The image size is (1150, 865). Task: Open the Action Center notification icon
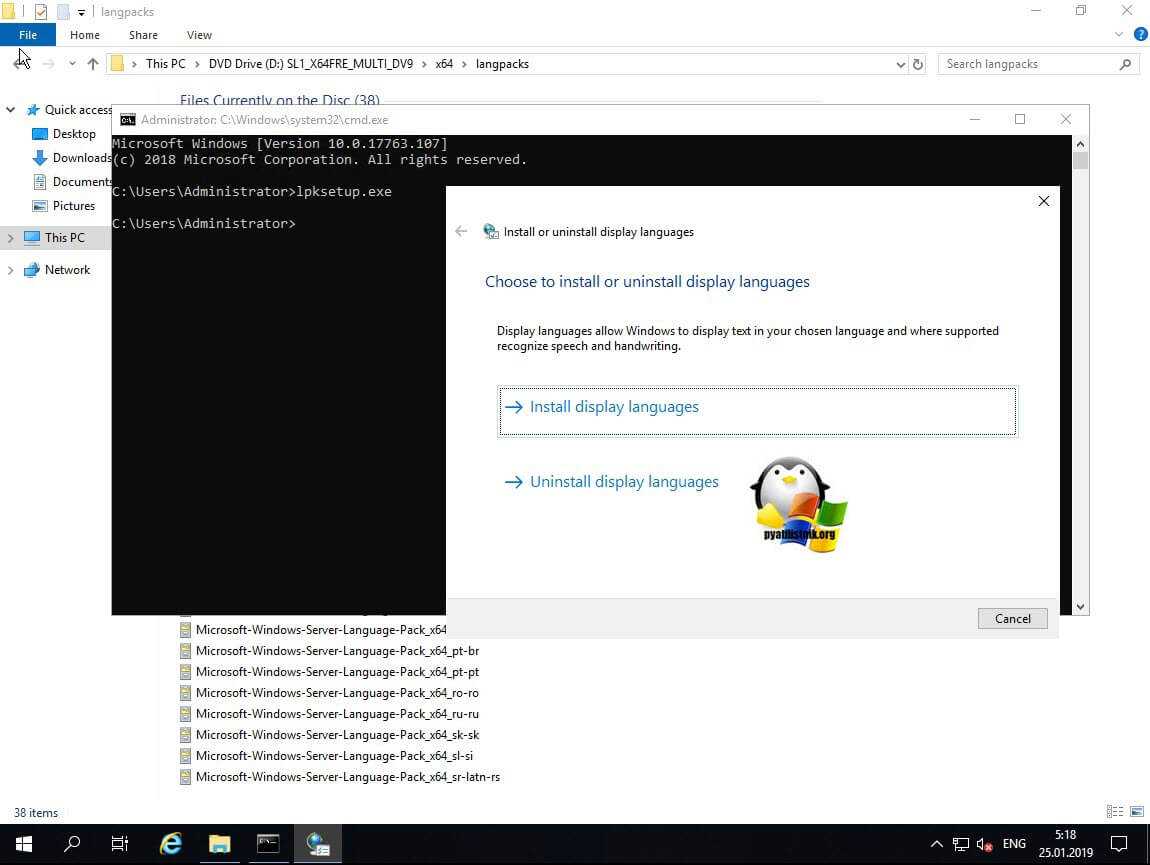coord(1119,843)
